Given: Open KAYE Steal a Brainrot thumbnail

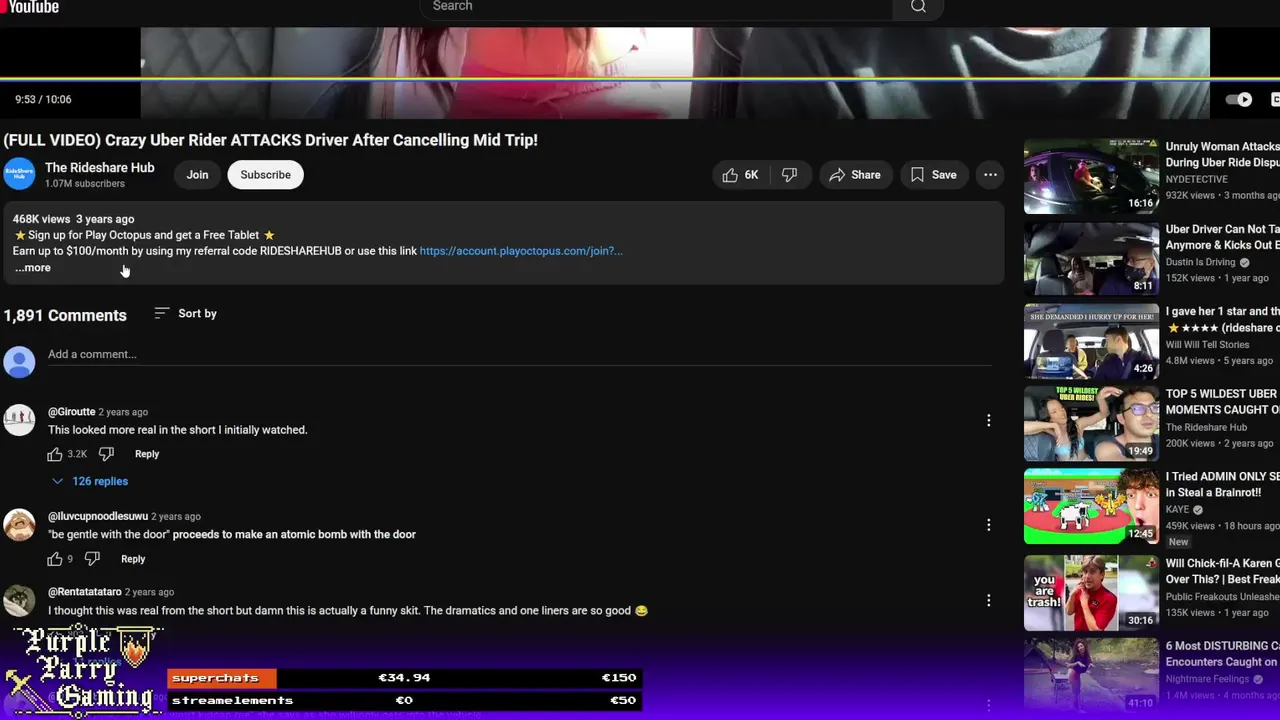Looking at the screenshot, I should tap(1091, 506).
